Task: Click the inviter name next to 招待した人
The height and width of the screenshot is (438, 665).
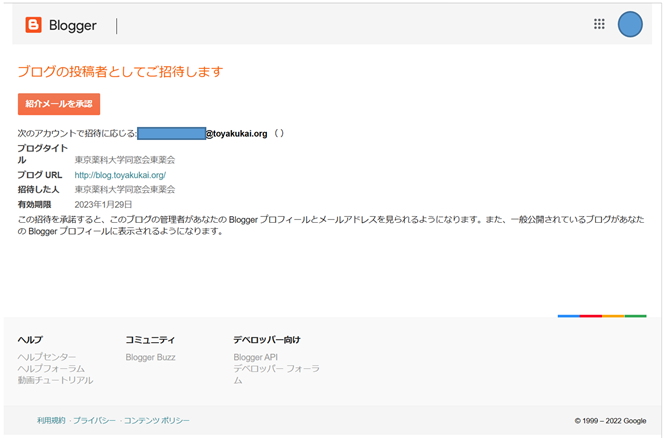Action: 125,189
